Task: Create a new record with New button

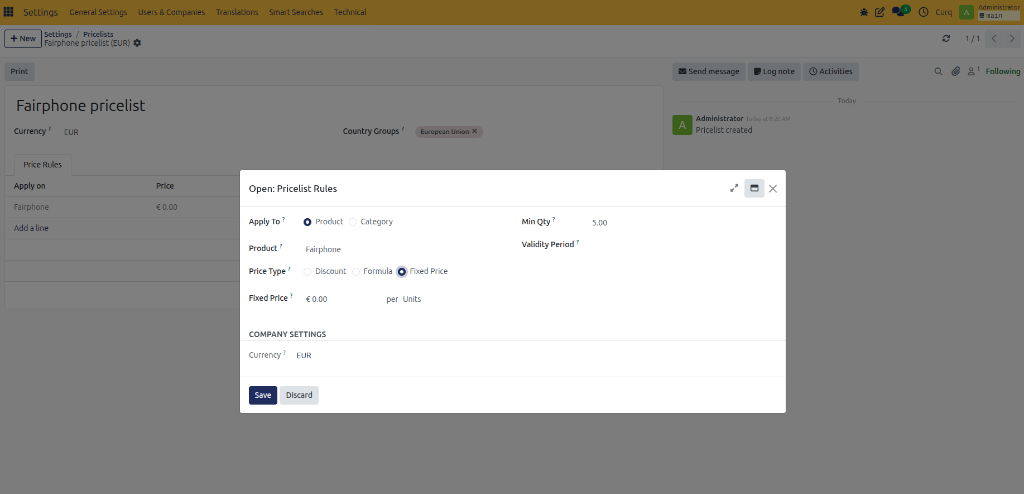Action: tap(23, 39)
